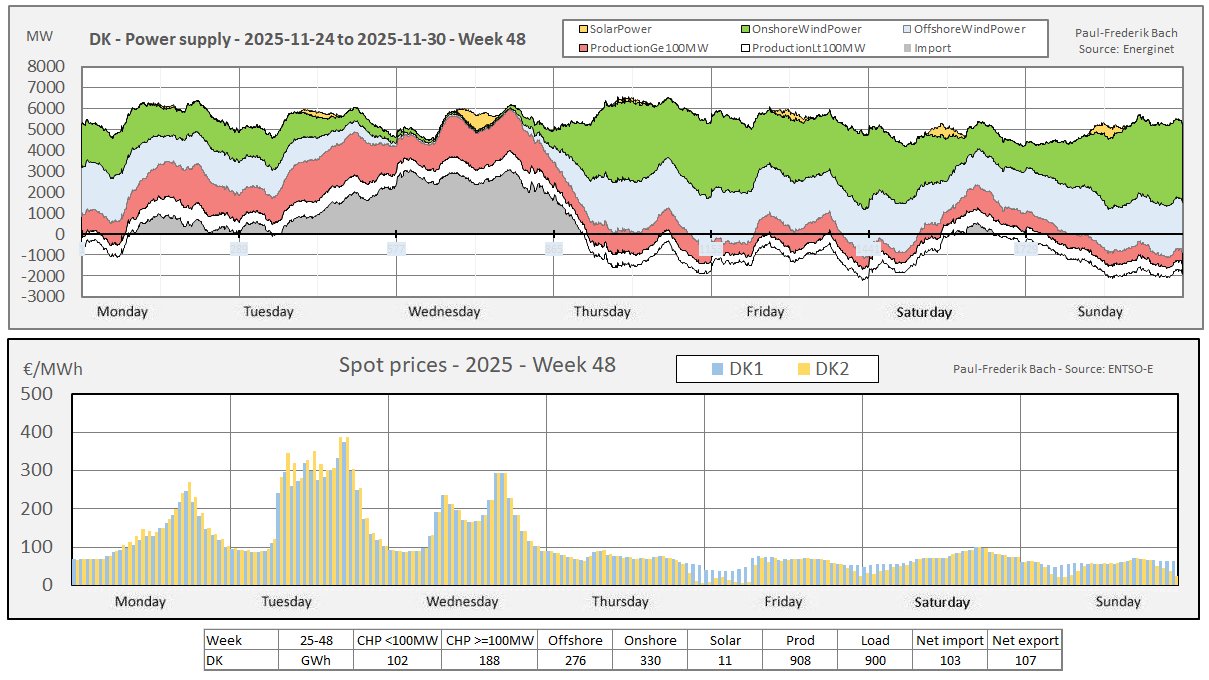Click the DK1 blue legend marker

[716, 369]
